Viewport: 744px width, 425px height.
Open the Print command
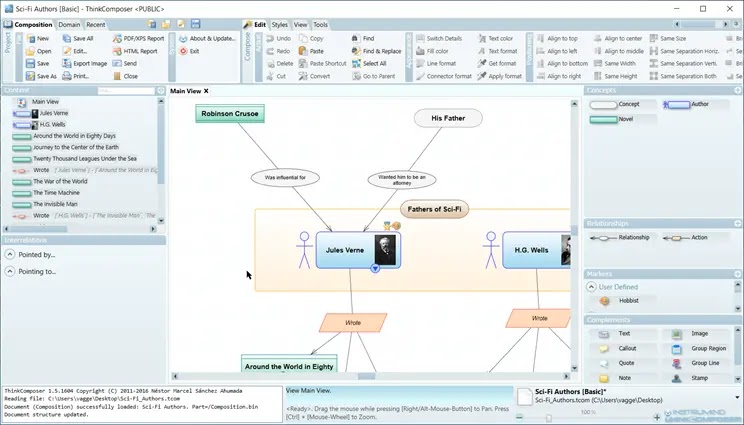pos(76,76)
